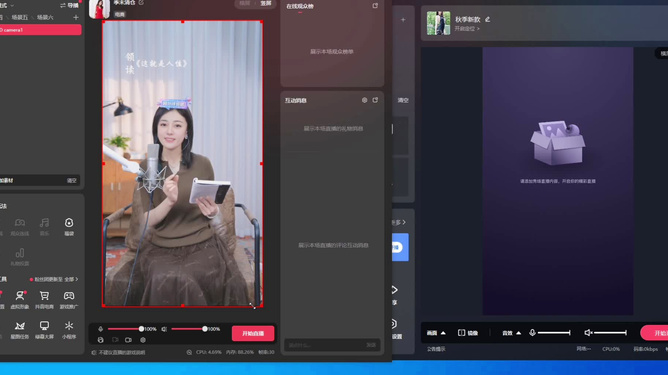Switch to 场景五 scene tab
The height and width of the screenshot is (375, 668).
tap(20, 17)
